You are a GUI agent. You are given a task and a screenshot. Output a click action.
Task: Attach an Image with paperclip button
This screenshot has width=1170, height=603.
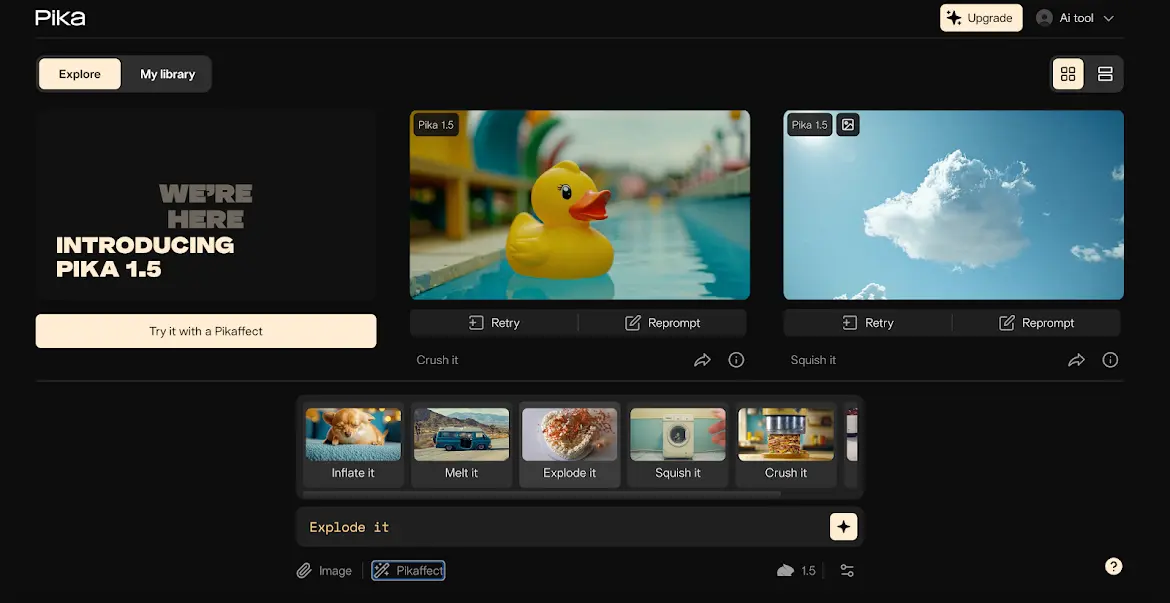pyautogui.click(x=324, y=571)
